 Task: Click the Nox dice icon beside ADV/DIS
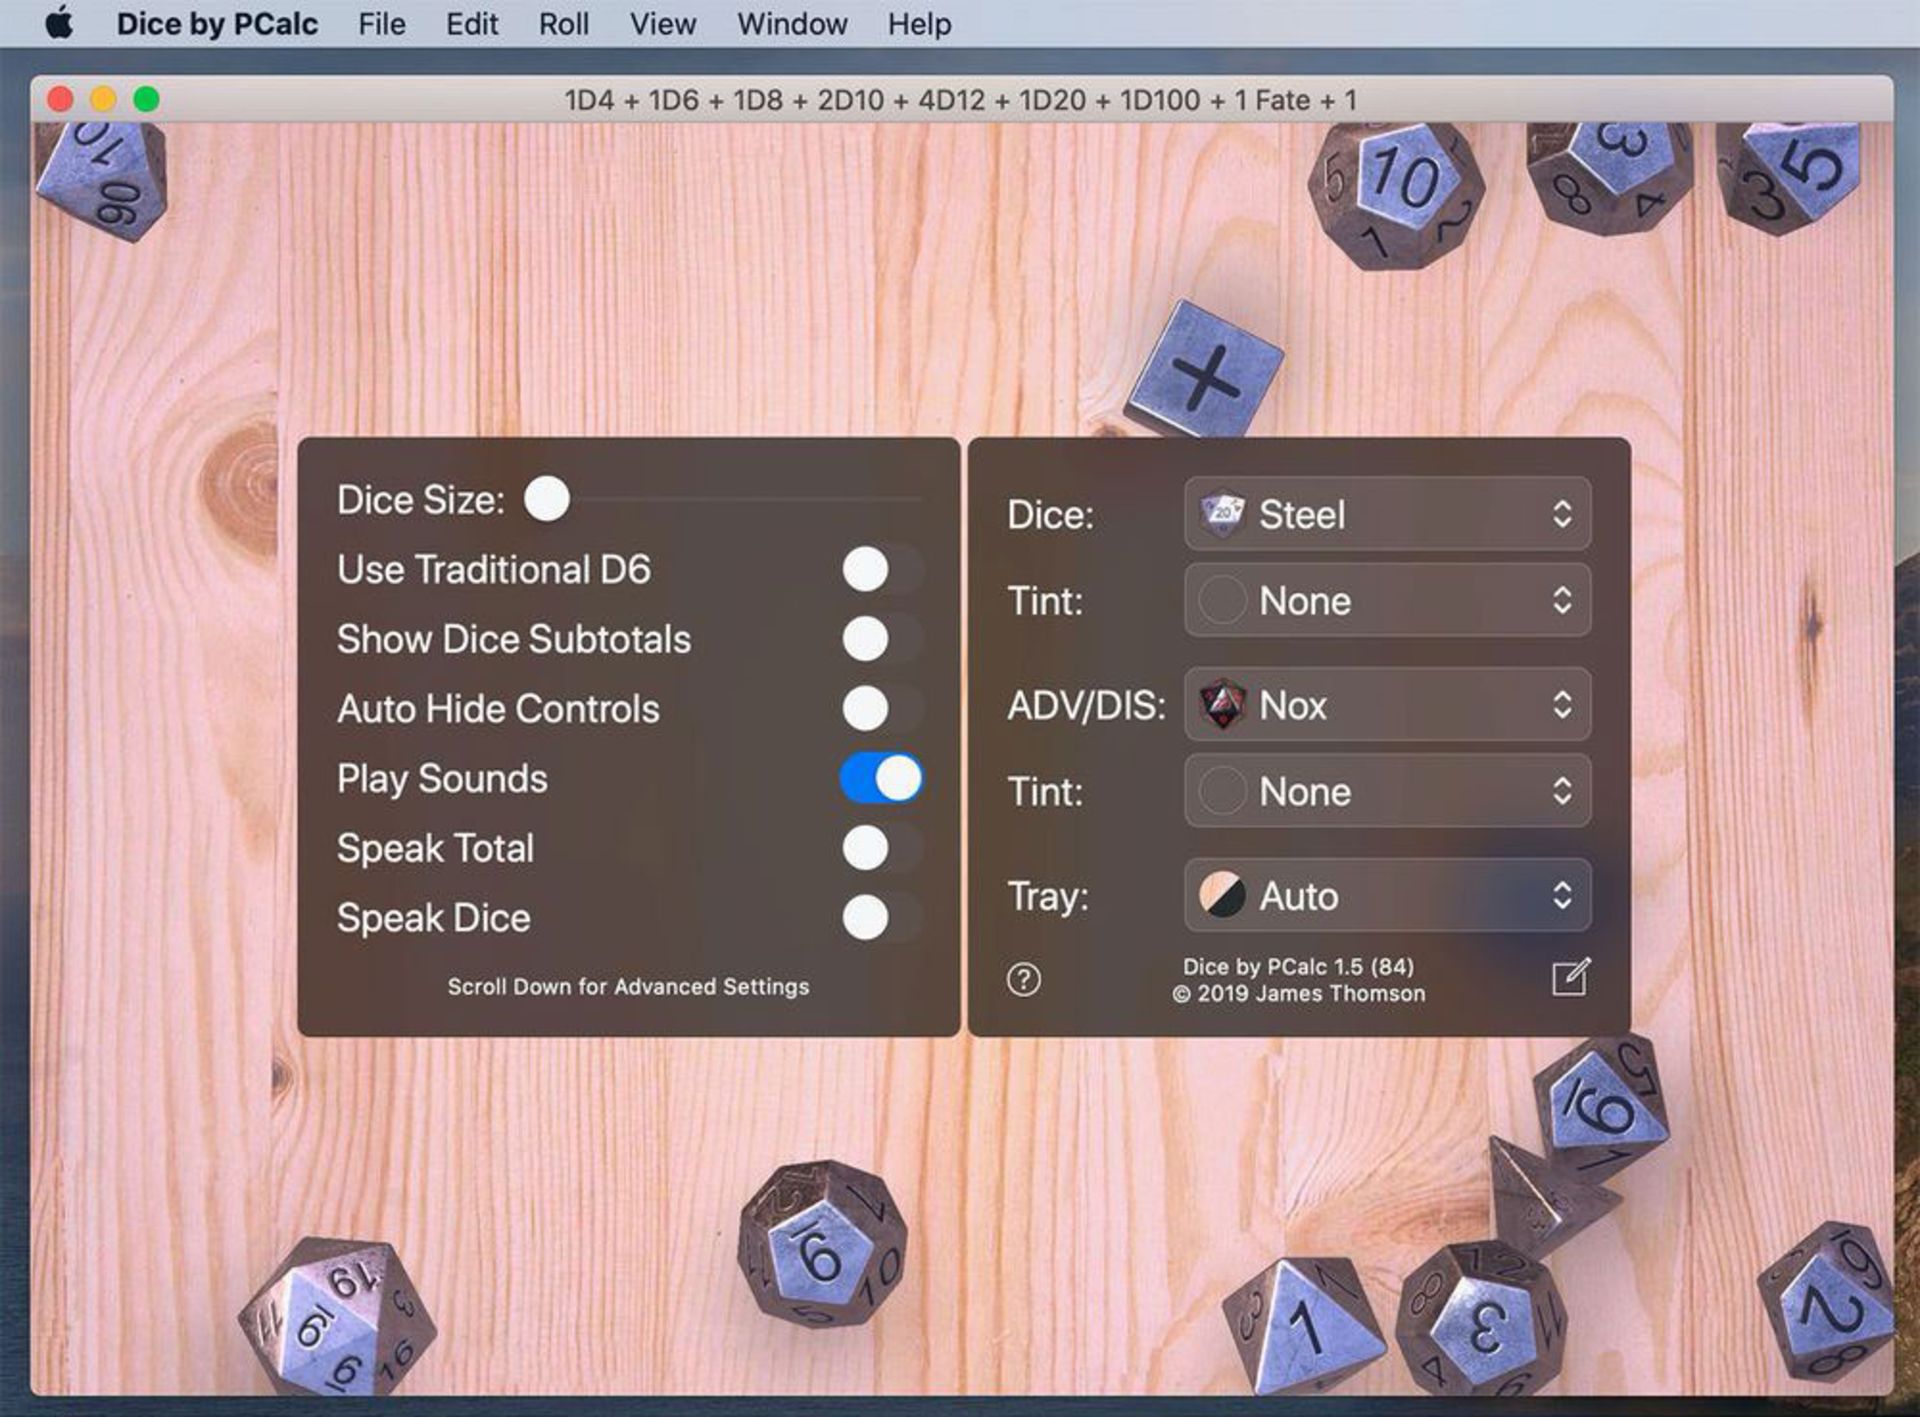[1222, 705]
